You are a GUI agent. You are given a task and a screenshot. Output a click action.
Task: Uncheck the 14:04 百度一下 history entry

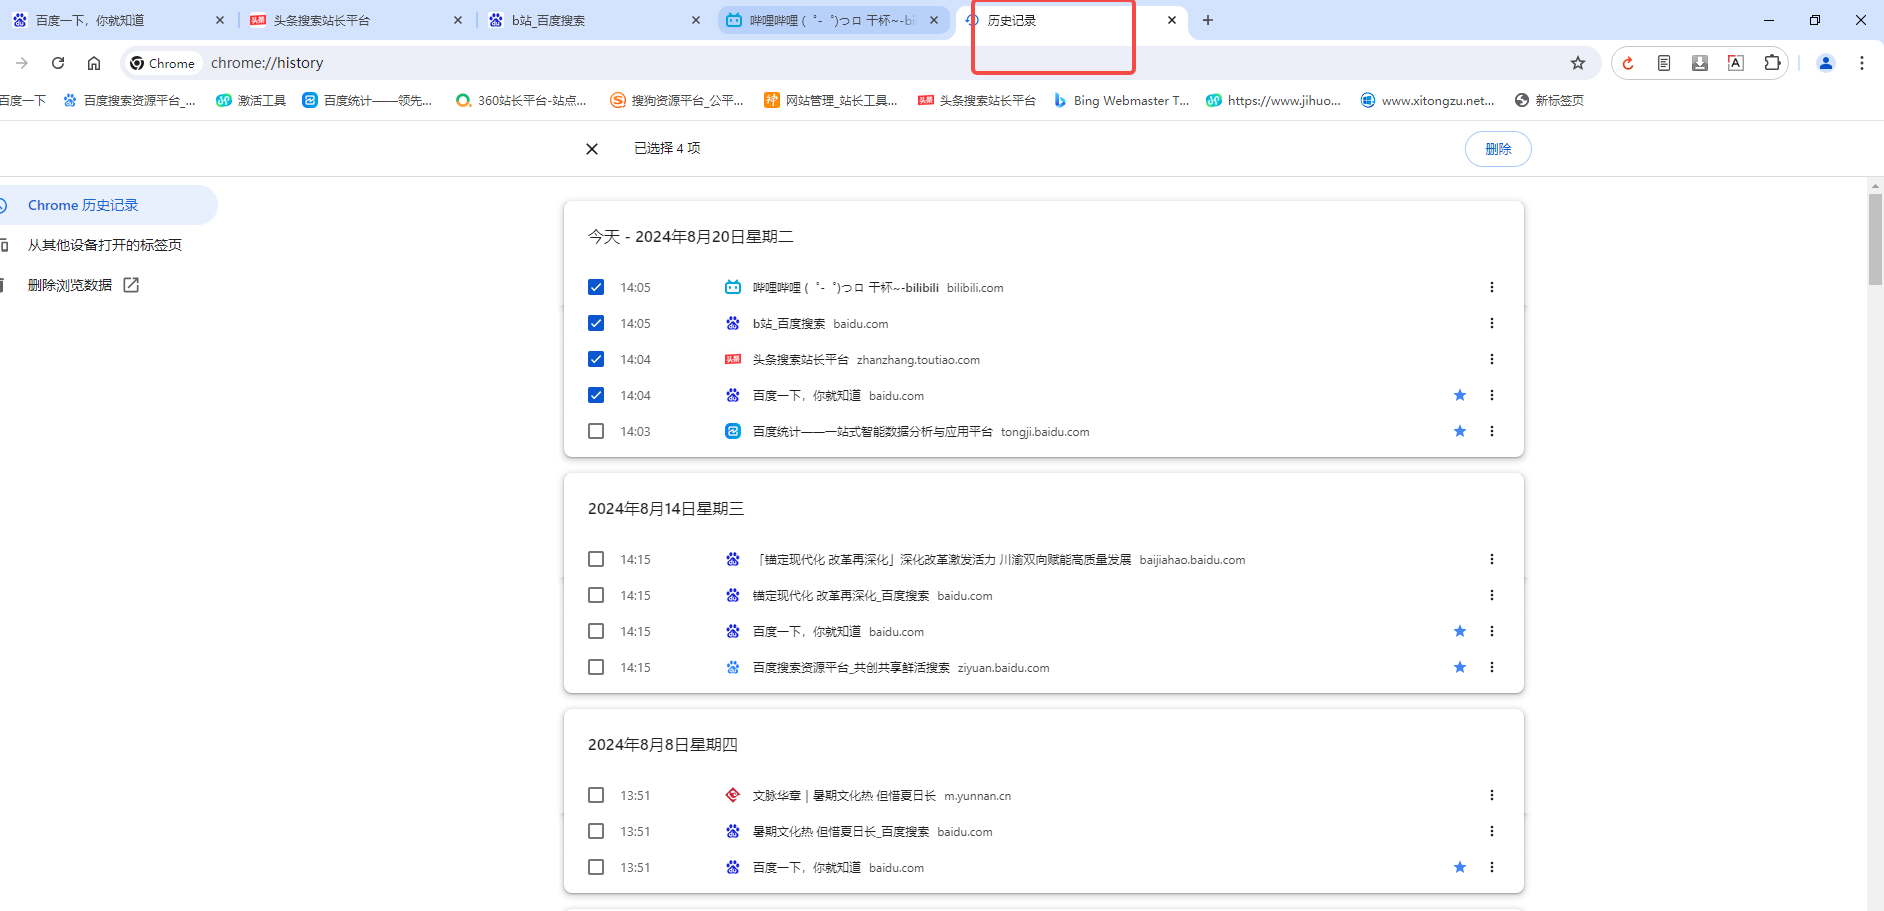point(596,395)
